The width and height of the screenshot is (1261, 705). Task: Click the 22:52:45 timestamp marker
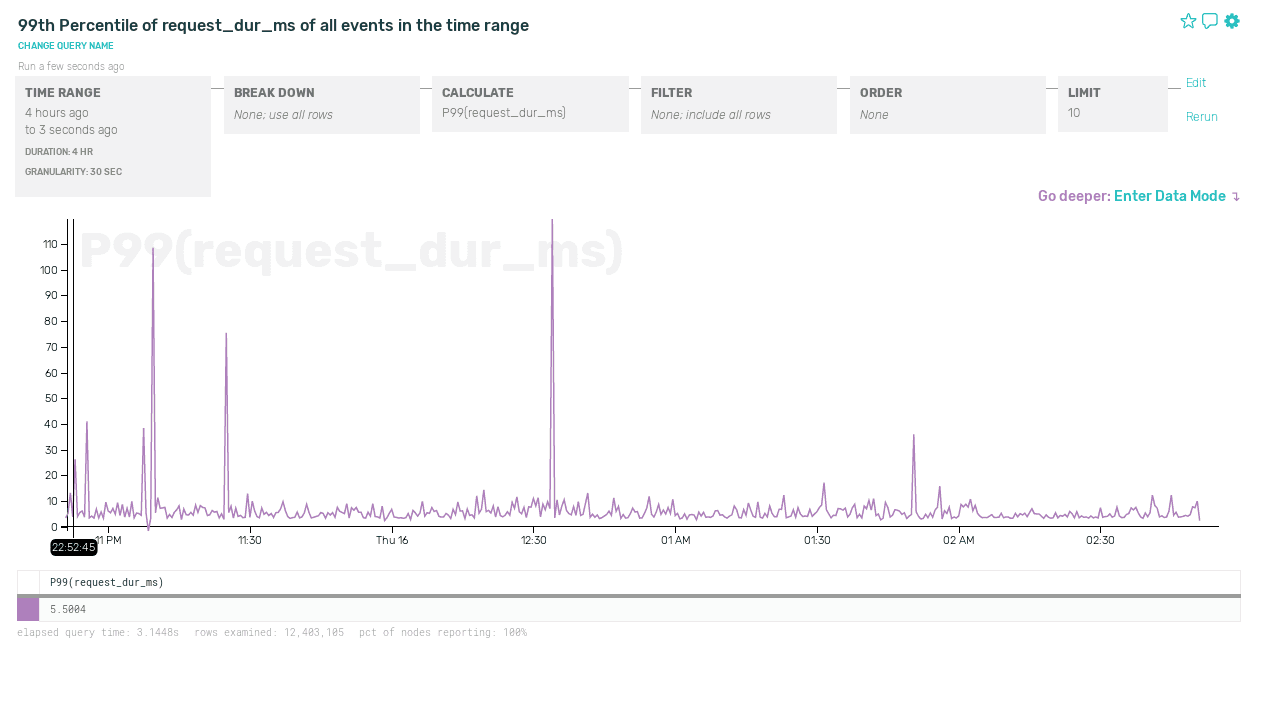(x=74, y=547)
